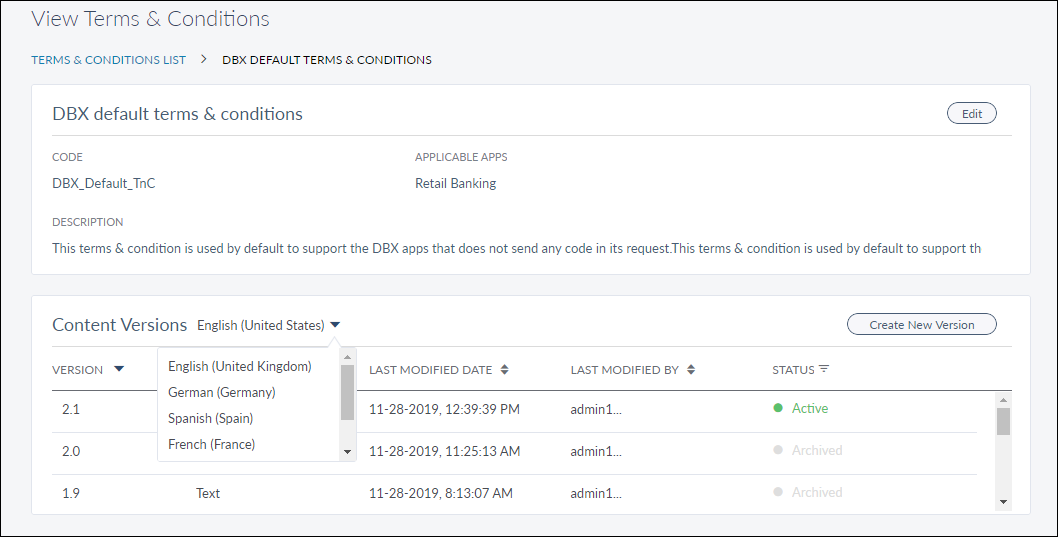Pick French (France) from the dropdown

point(211,444)
